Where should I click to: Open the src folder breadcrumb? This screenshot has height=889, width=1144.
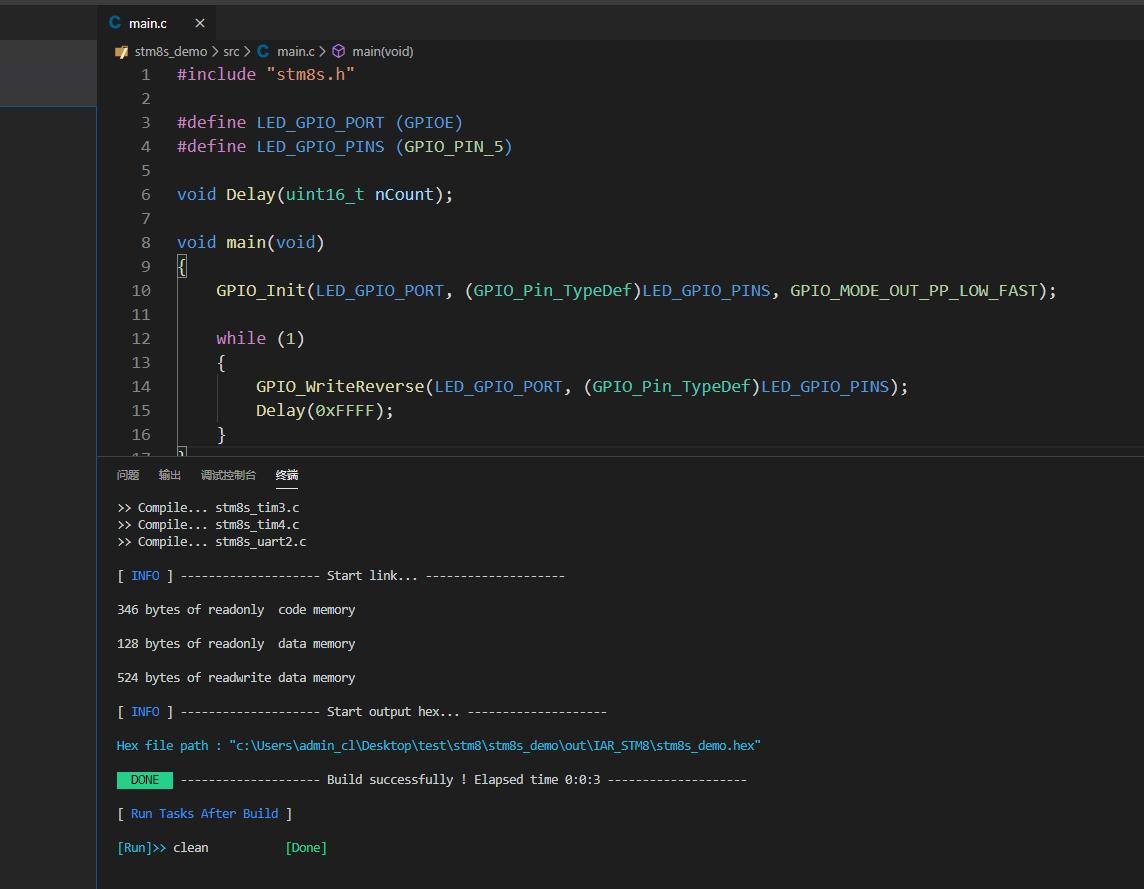[x=231, y=51]
